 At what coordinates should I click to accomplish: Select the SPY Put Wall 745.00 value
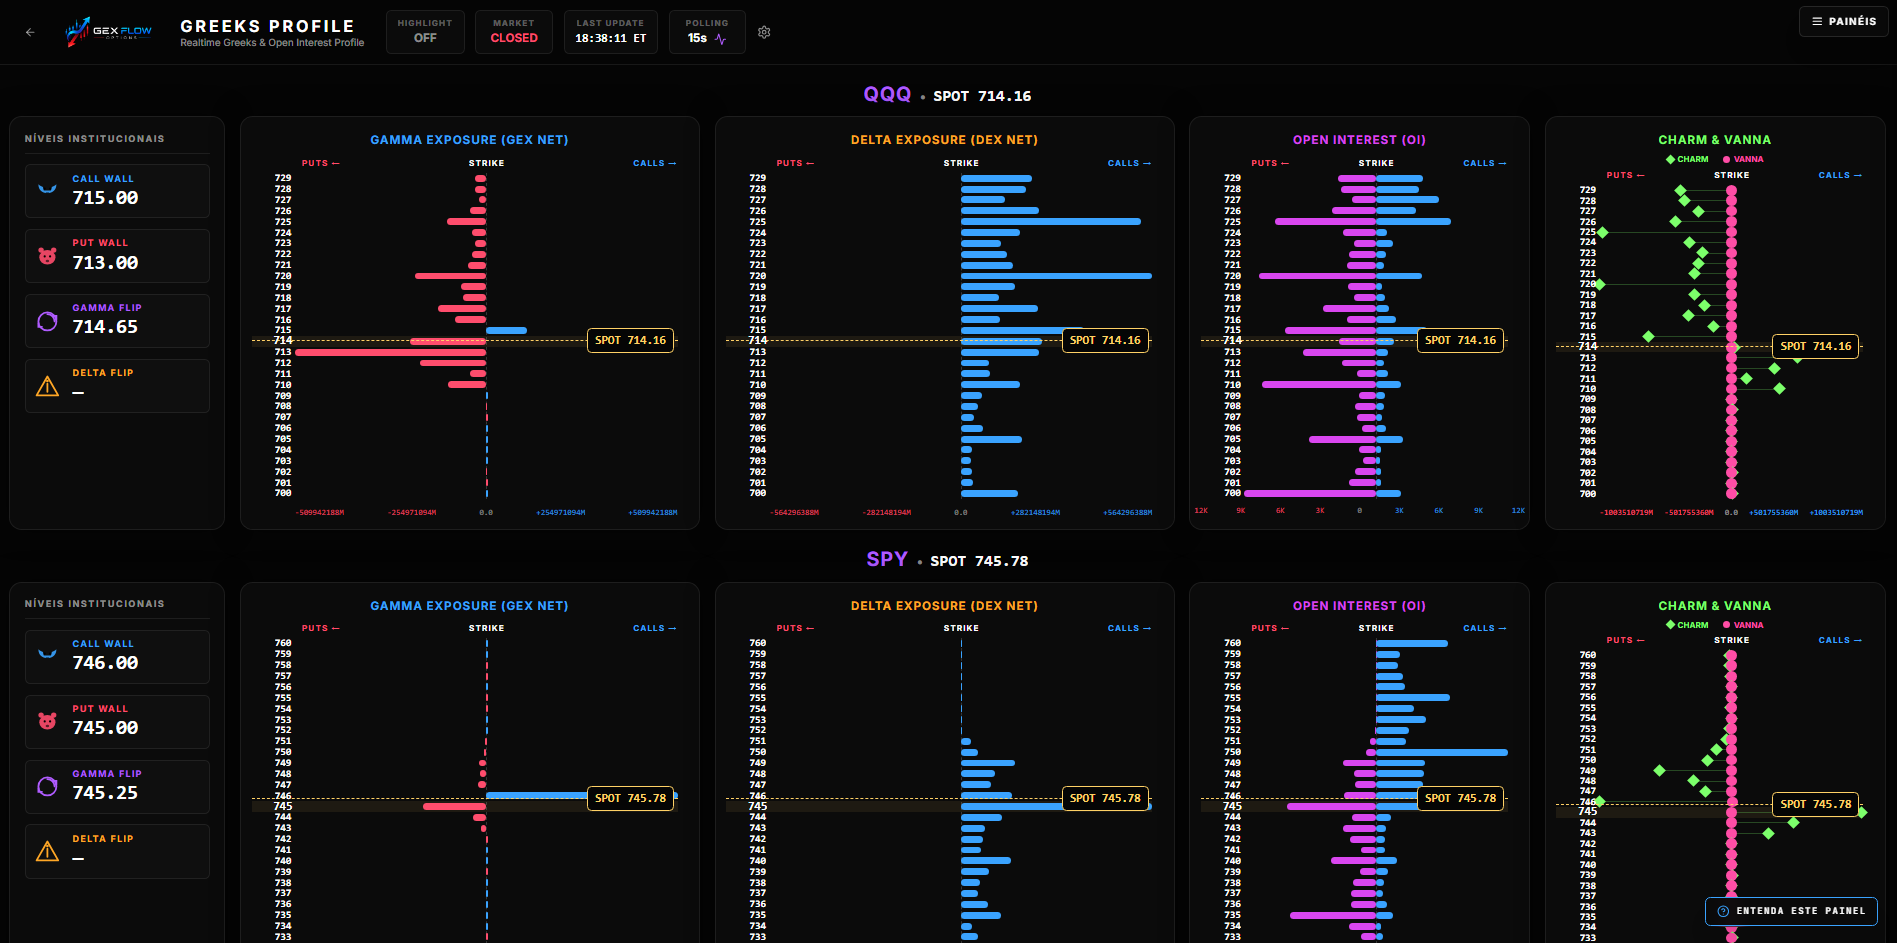tap(105, 728)
